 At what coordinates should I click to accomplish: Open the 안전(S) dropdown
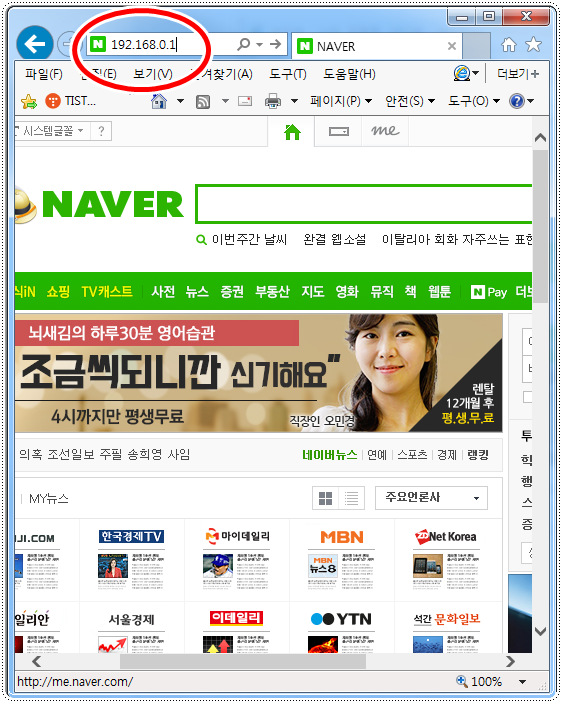coord(410,101)
